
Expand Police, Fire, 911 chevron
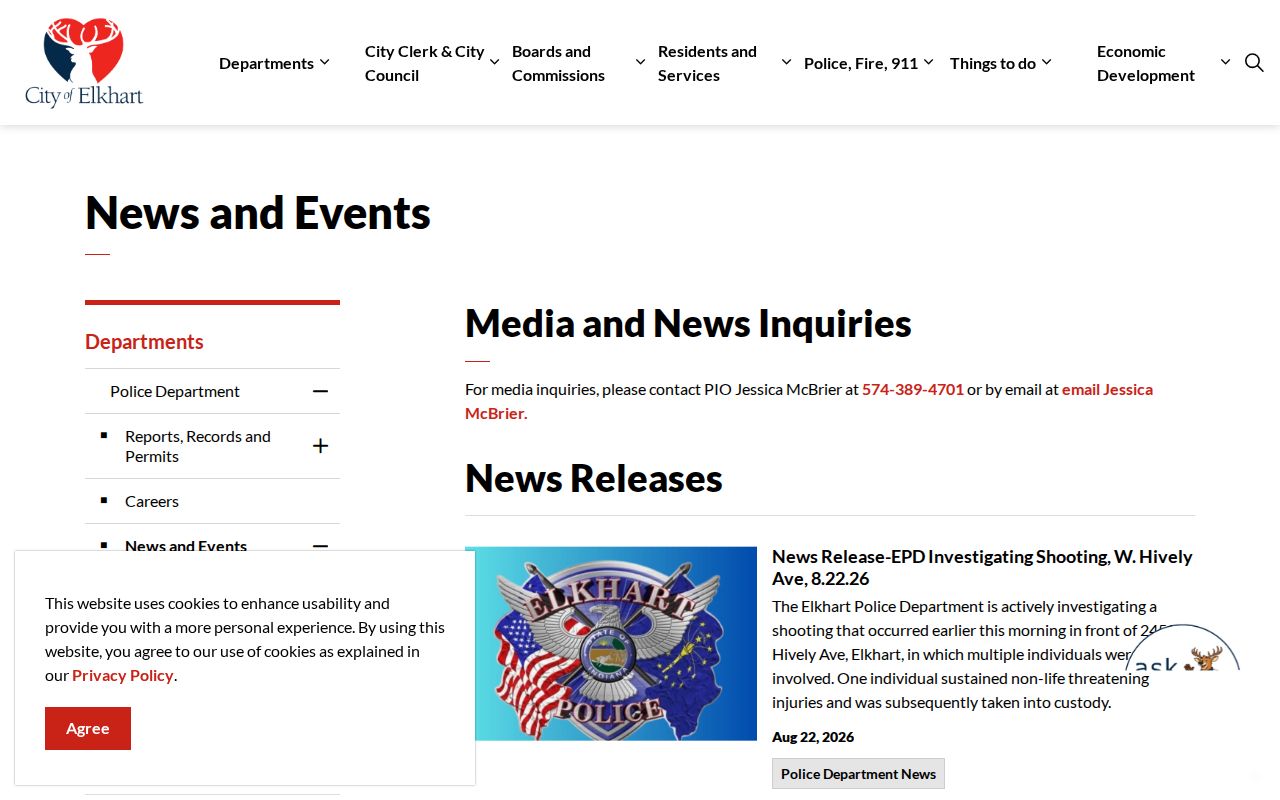[x=928, y=62]
